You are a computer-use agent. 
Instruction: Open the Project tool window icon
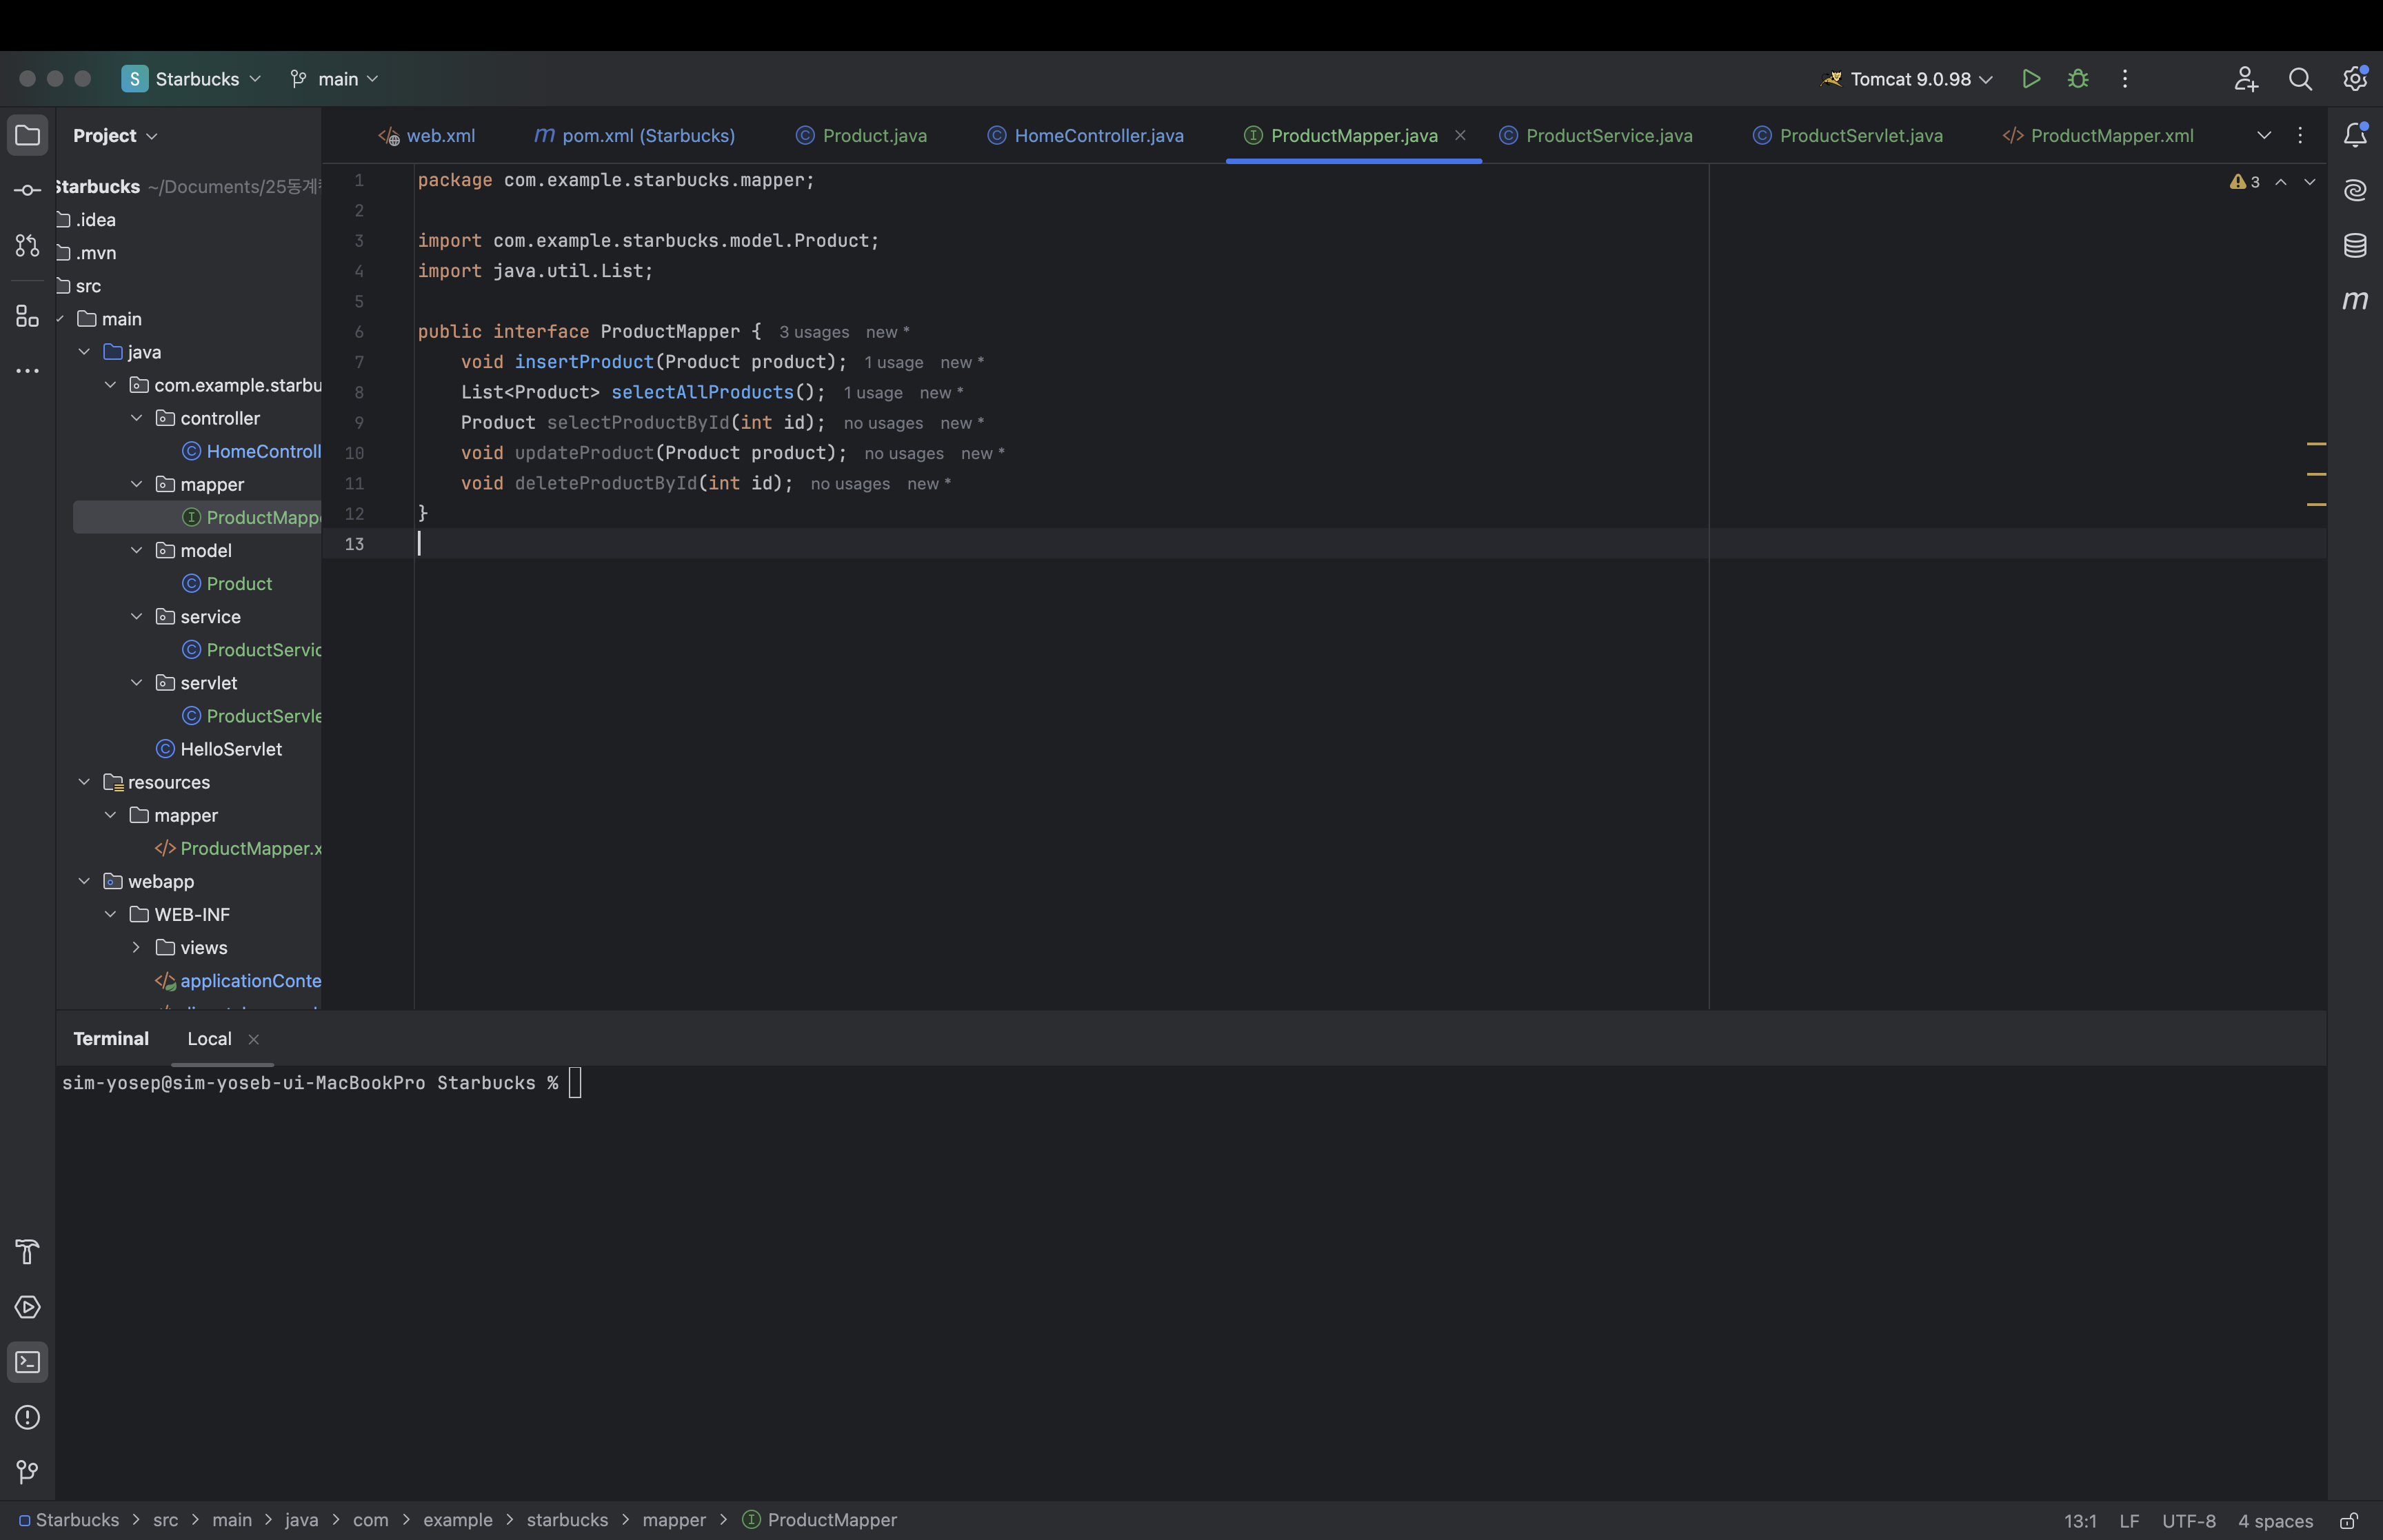27,135
